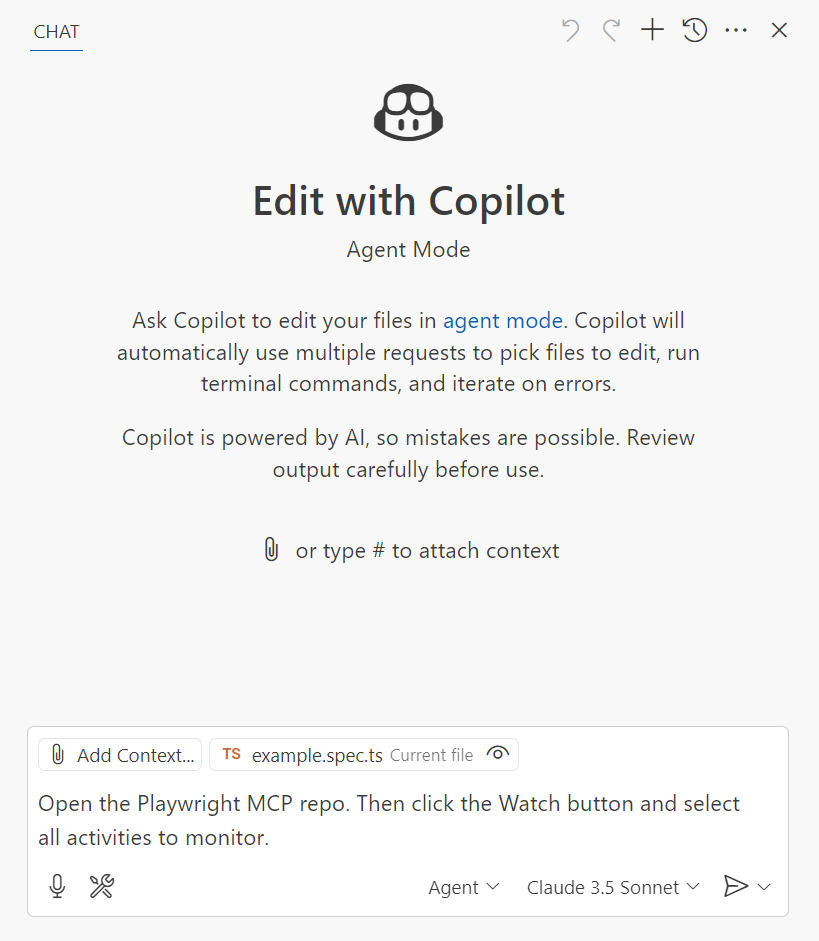Open the more actions ellipsis menu
The height and width of the screenshot is (941, 819).
[x=736, y=31]
